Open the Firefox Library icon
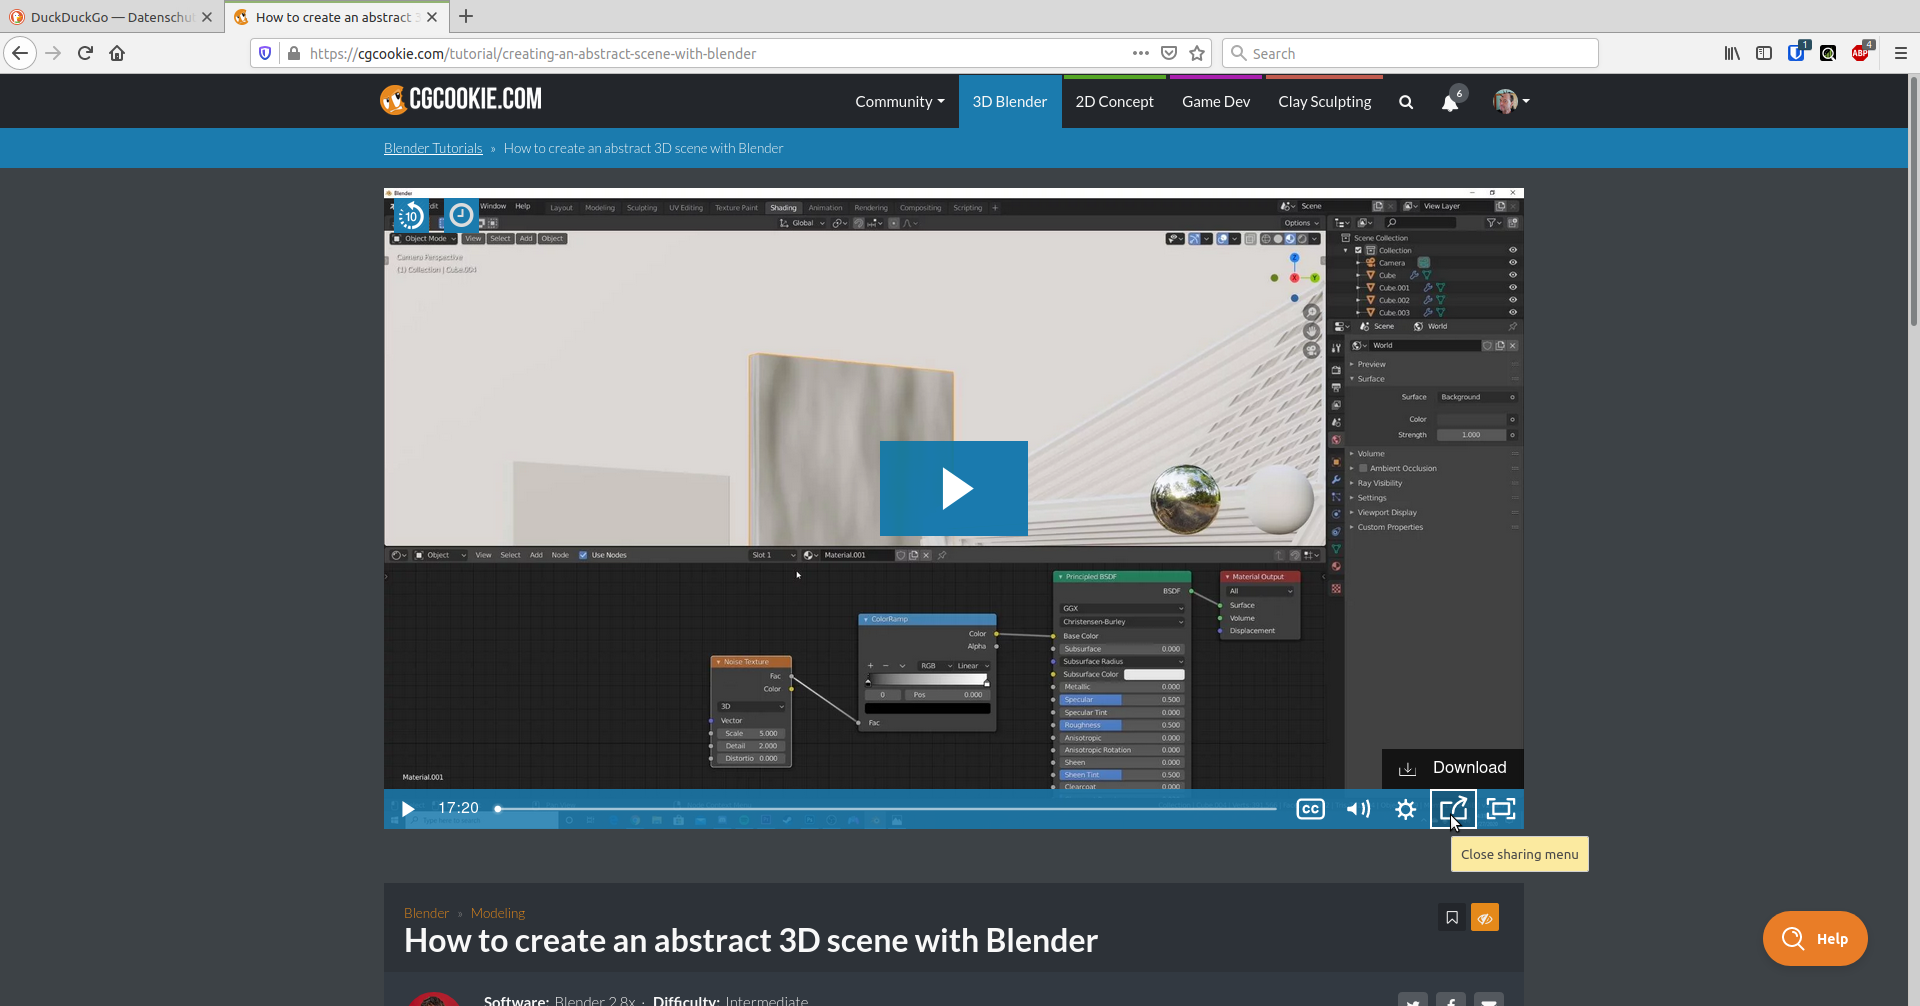The width and height of the screenshot is (1920, 1006). coord(1732,53)
